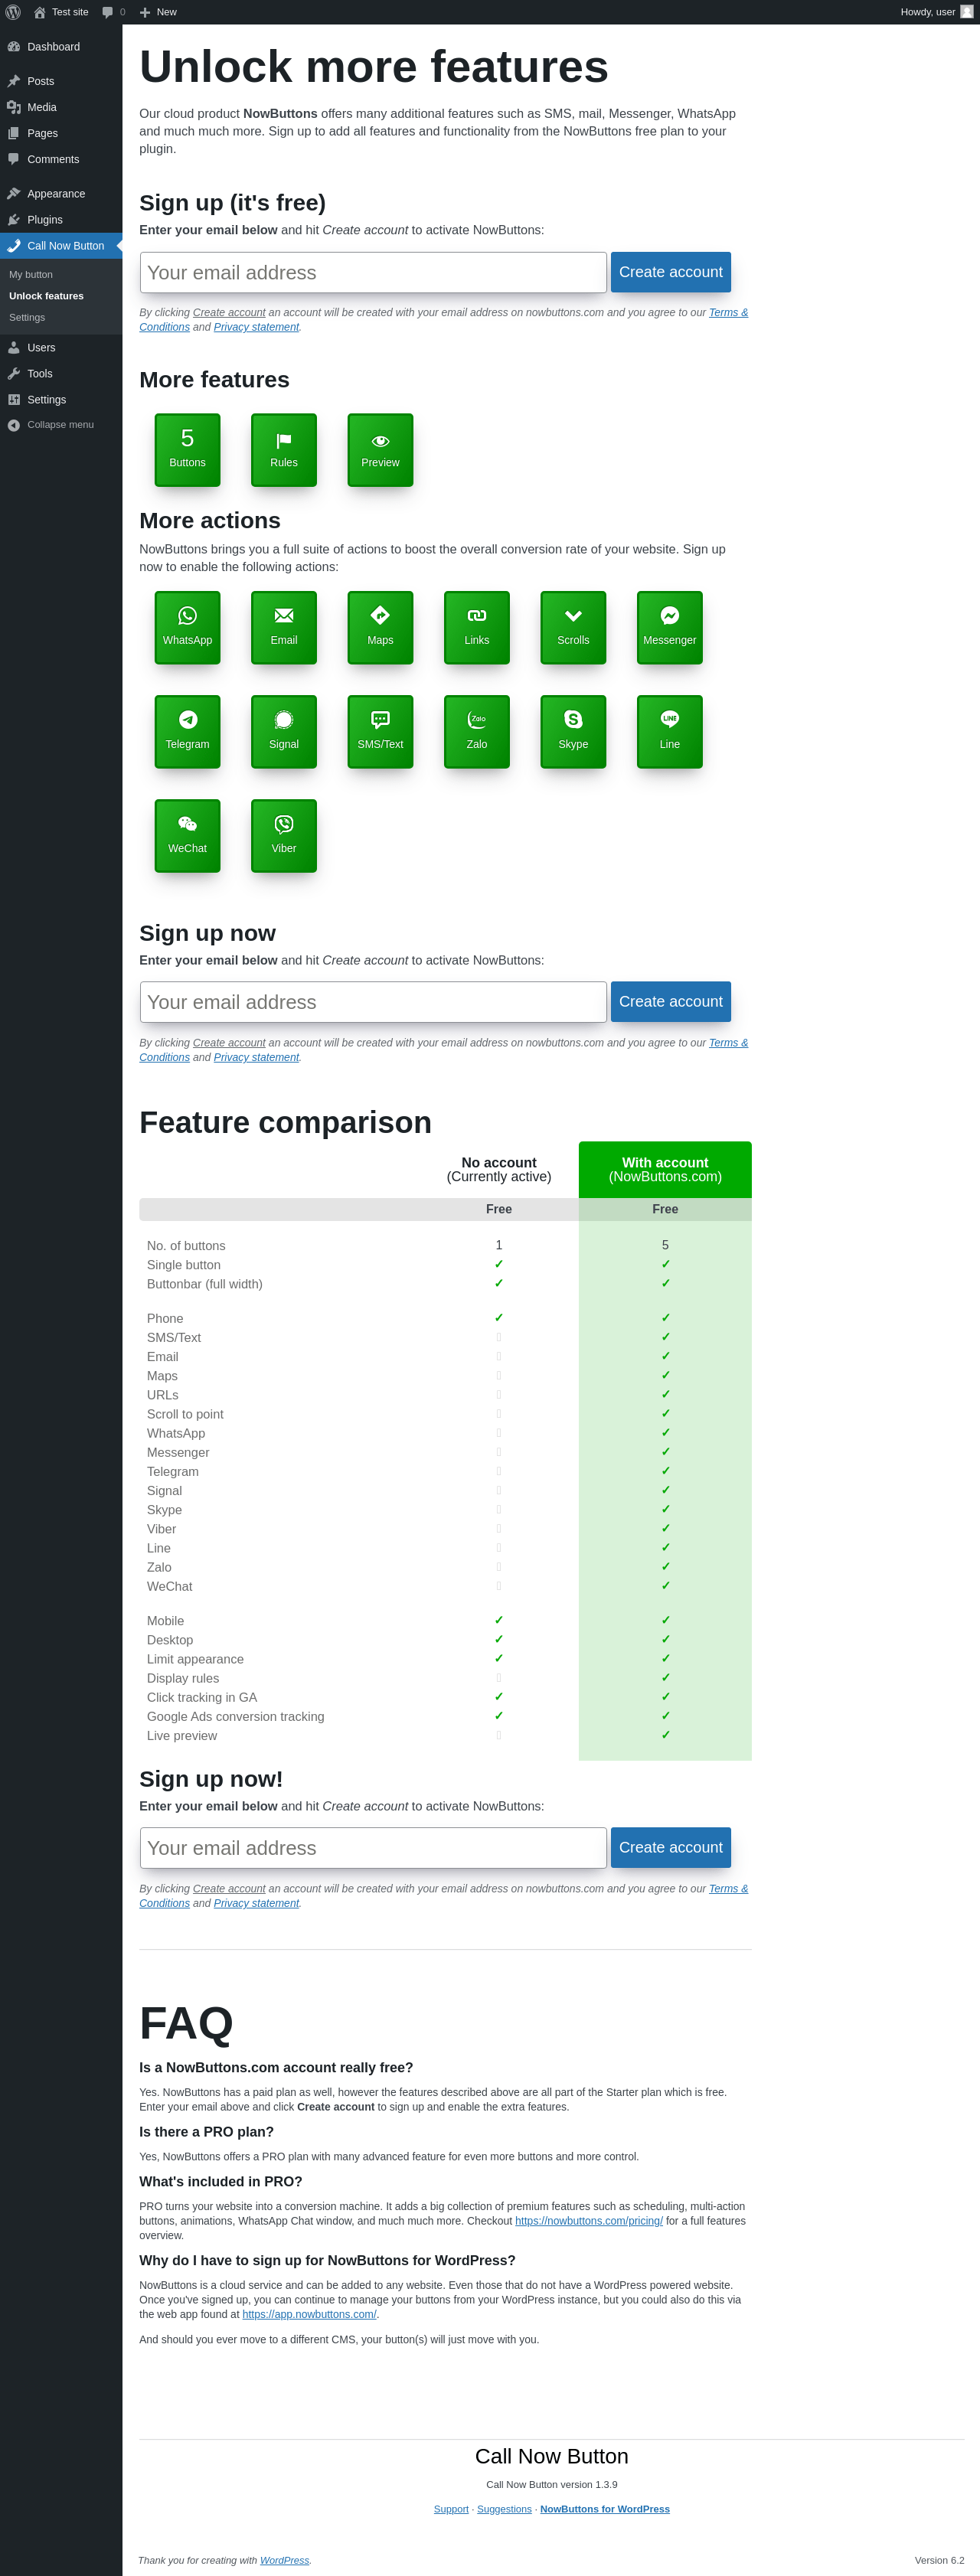Image resolution: width=980 pixels, height=2576 pixels.
Task: Click the Rules feature tile
Action: (284, 450)
